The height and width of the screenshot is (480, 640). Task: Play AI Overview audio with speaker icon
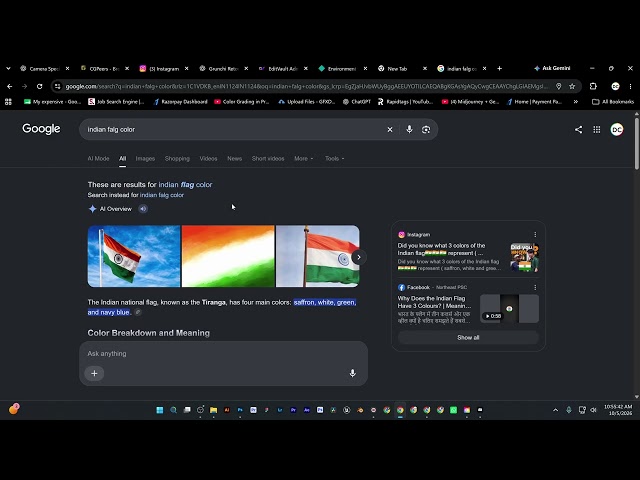tap(143, 209)
